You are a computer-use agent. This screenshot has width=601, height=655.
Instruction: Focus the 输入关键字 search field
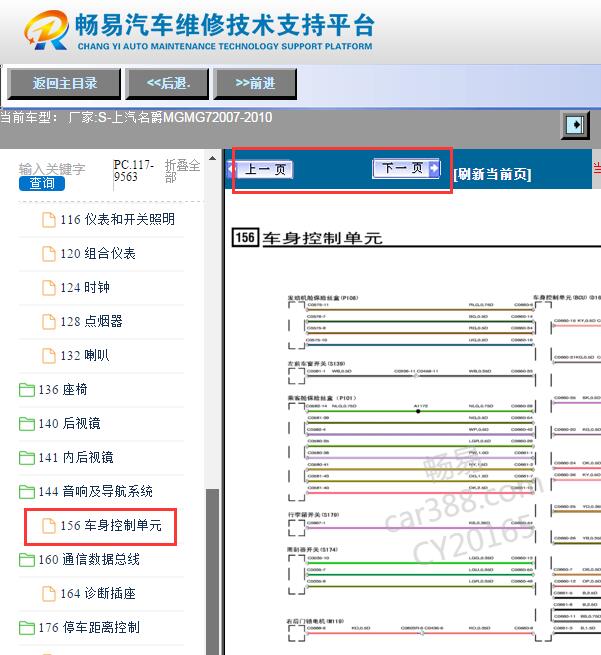(x=52, y=169)
